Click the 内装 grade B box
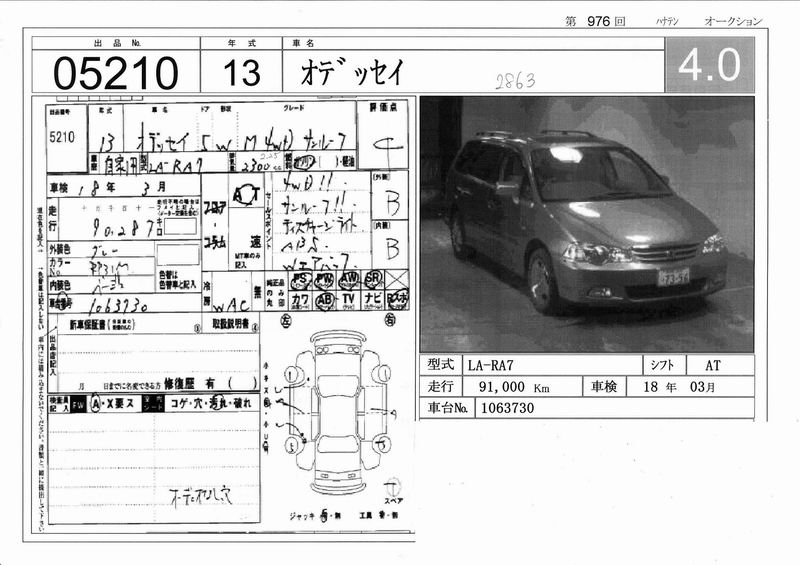 click(x=391, y=247)
